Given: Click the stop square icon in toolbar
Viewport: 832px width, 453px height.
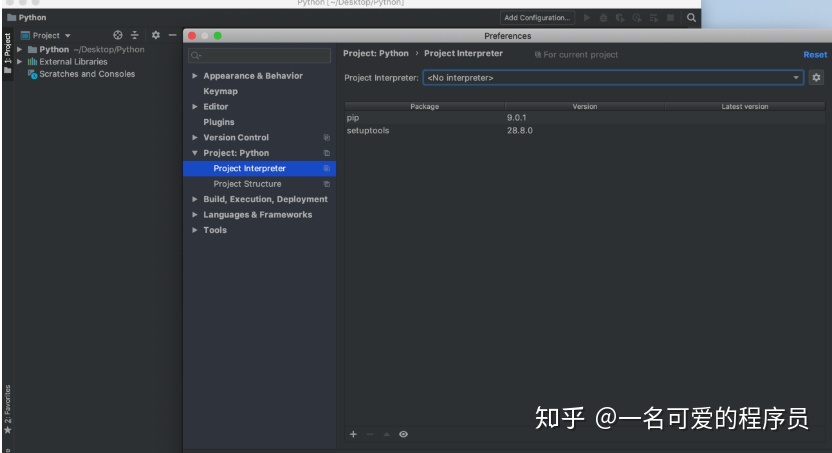Looking at the screenshot, I should click(670, 18).
